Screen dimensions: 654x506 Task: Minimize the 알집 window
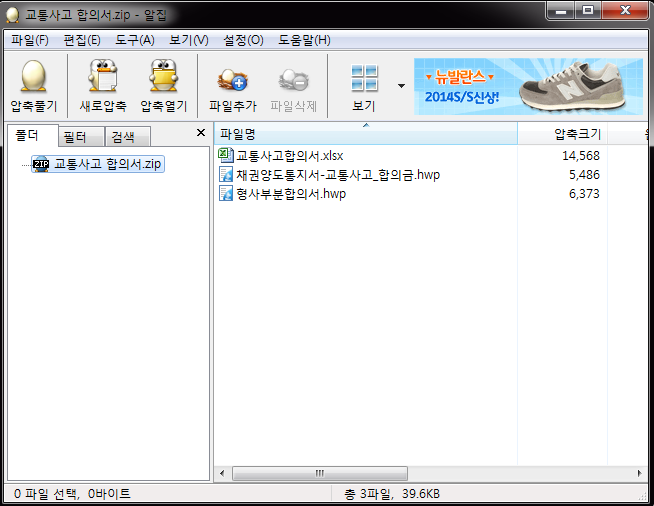[x=561, y=10]
